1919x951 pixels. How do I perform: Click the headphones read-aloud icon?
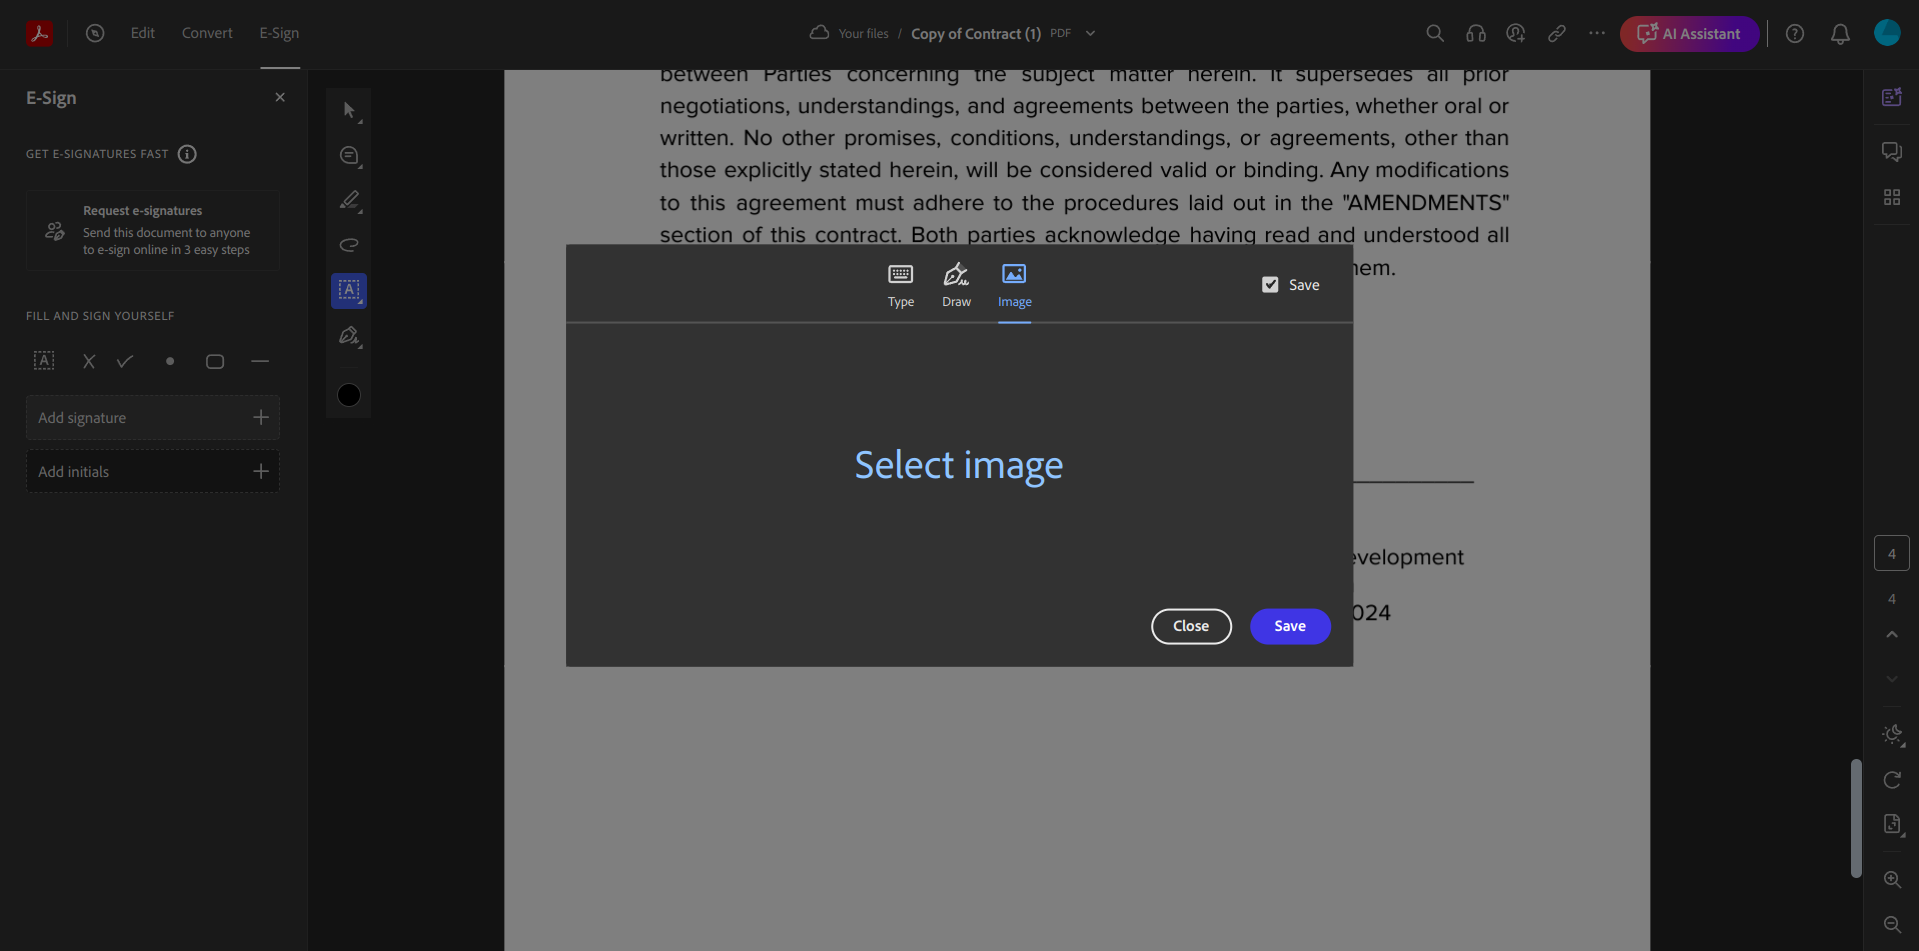(1476, 33)
